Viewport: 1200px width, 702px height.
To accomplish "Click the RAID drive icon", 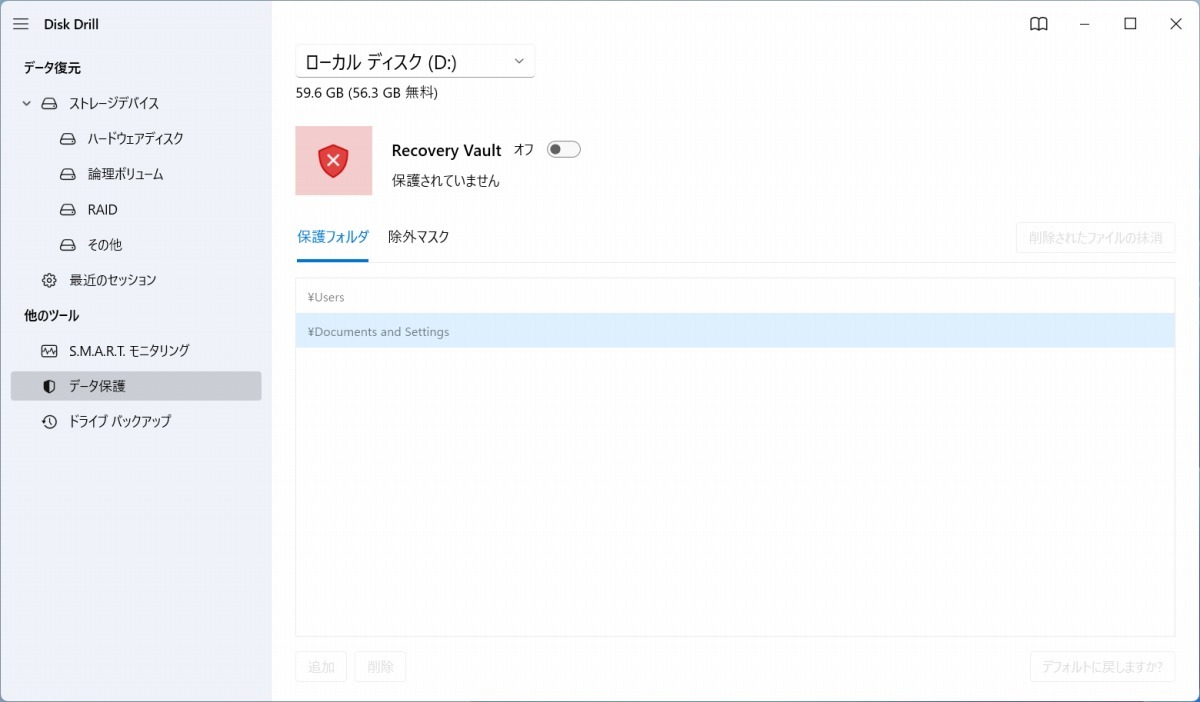I will click(67, 210).
